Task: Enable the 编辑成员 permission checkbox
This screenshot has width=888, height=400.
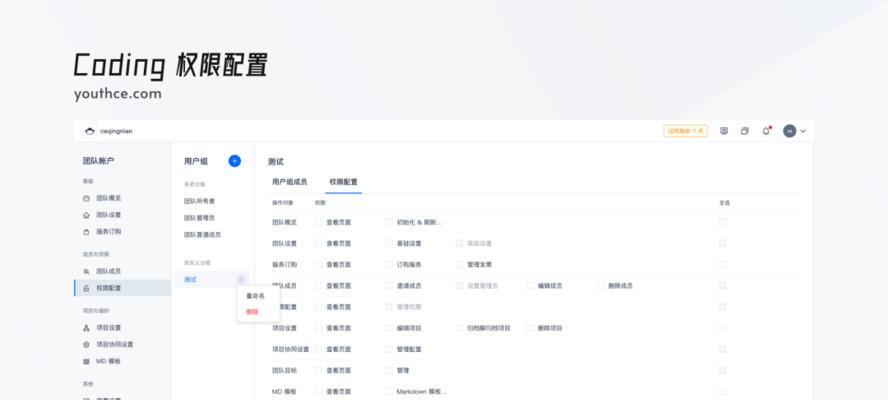Action: 530,286
